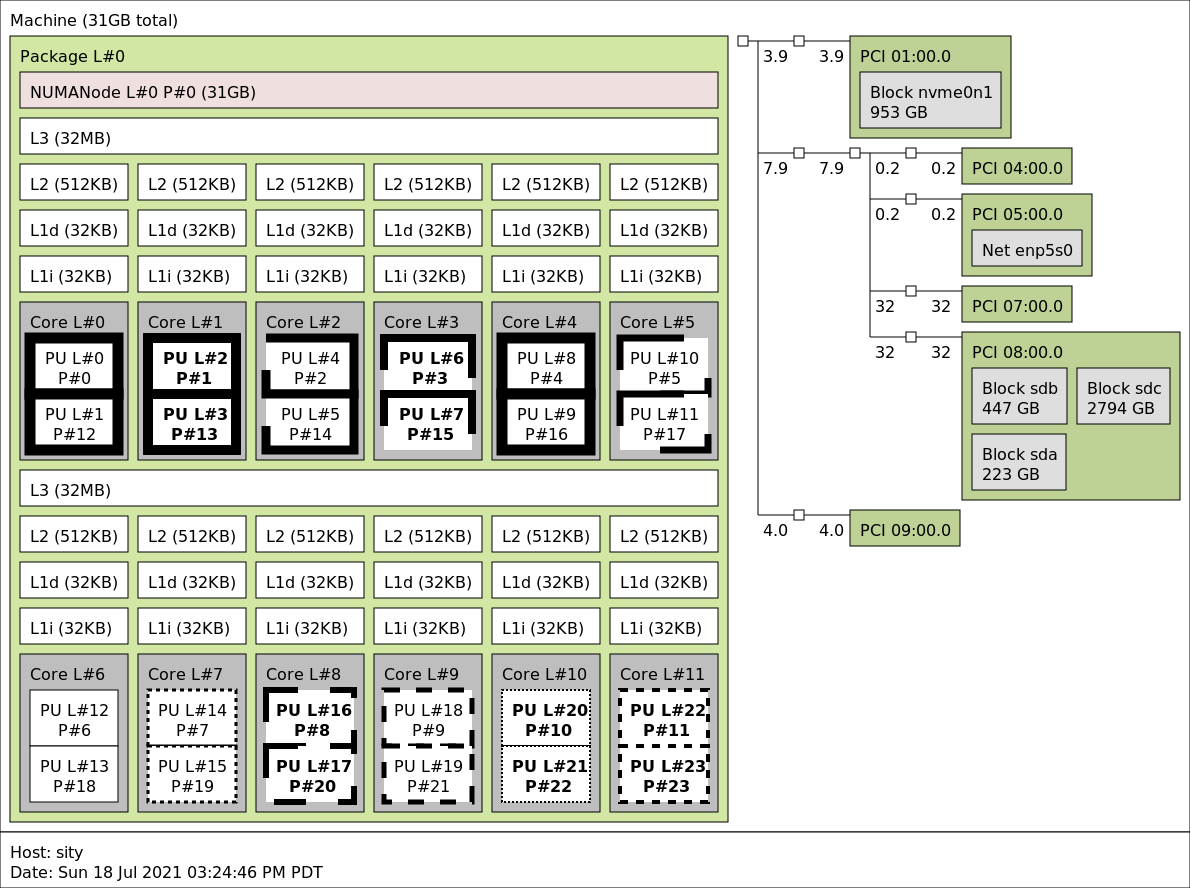The image size is (1190, 888).
Task: Select the L1i cache directly above Core L#11
Action: point(664,627)
